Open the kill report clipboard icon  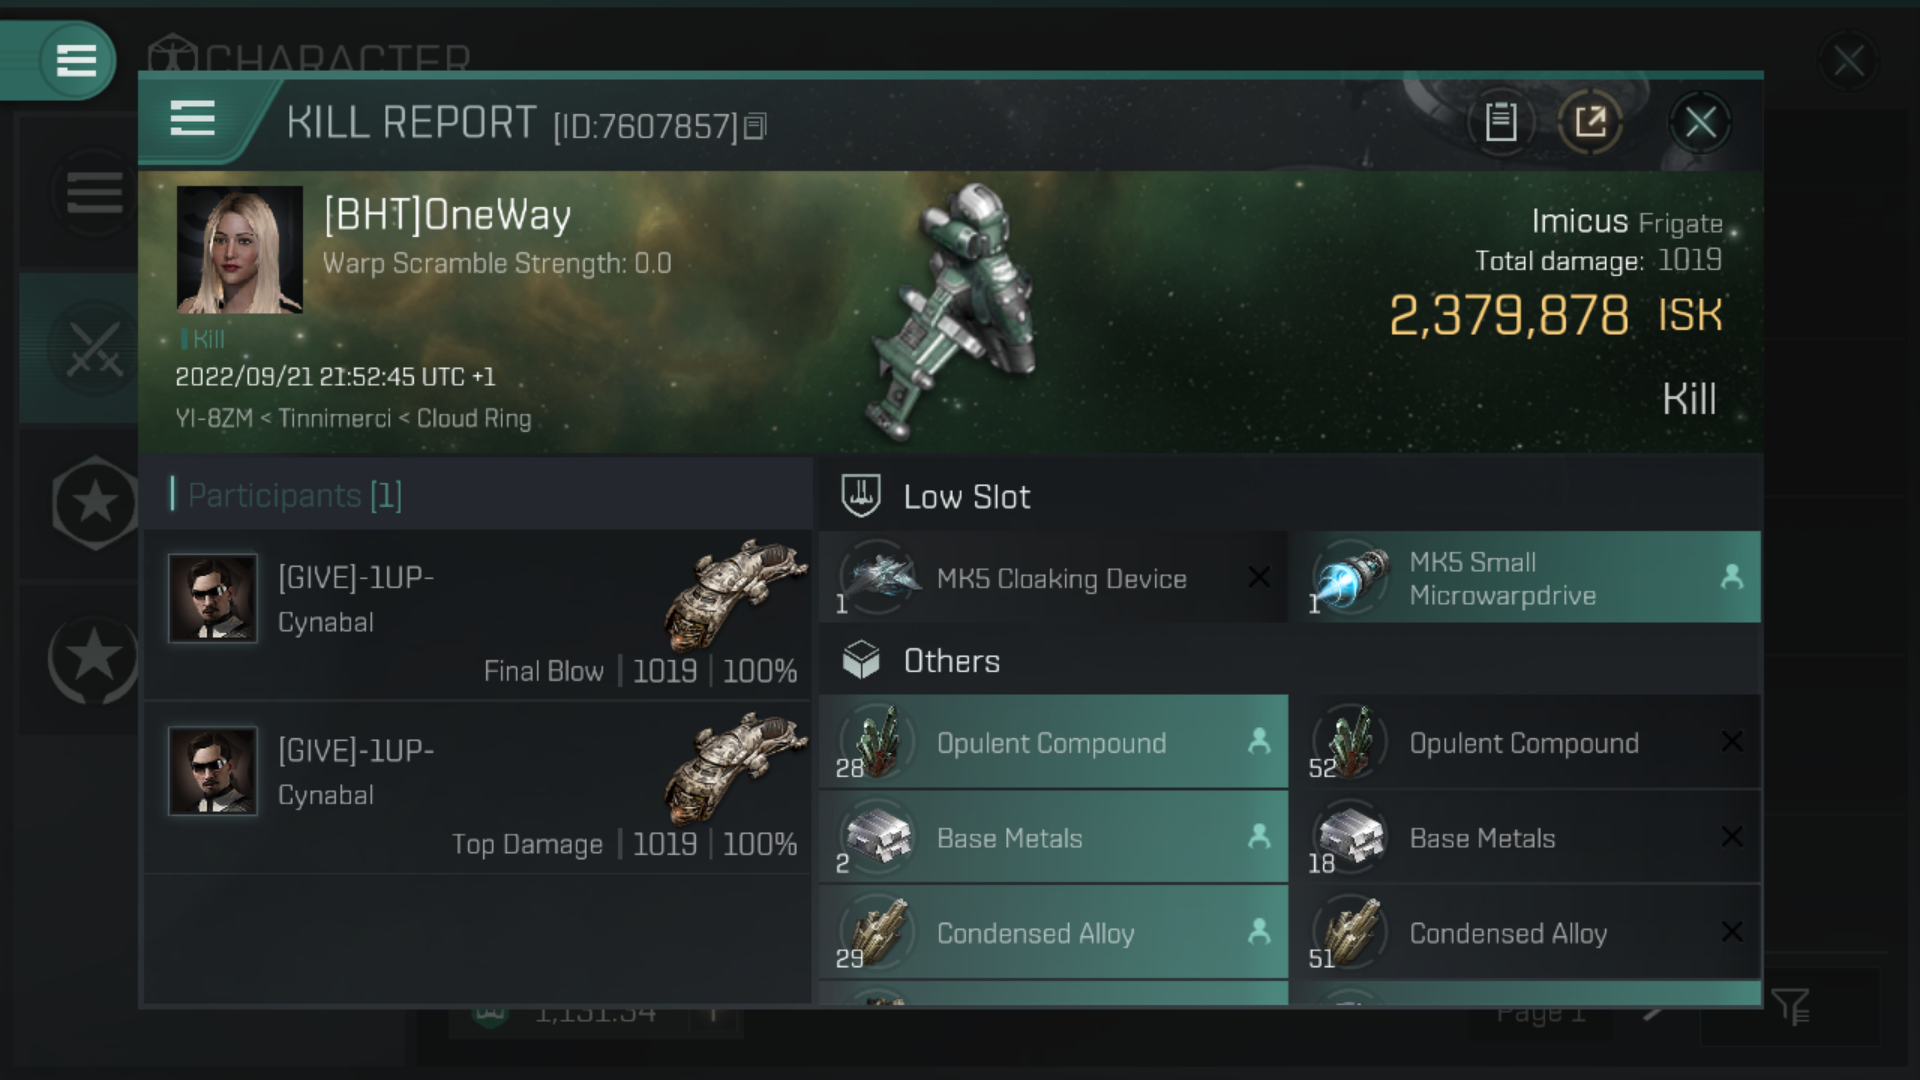pos(1501,123)
